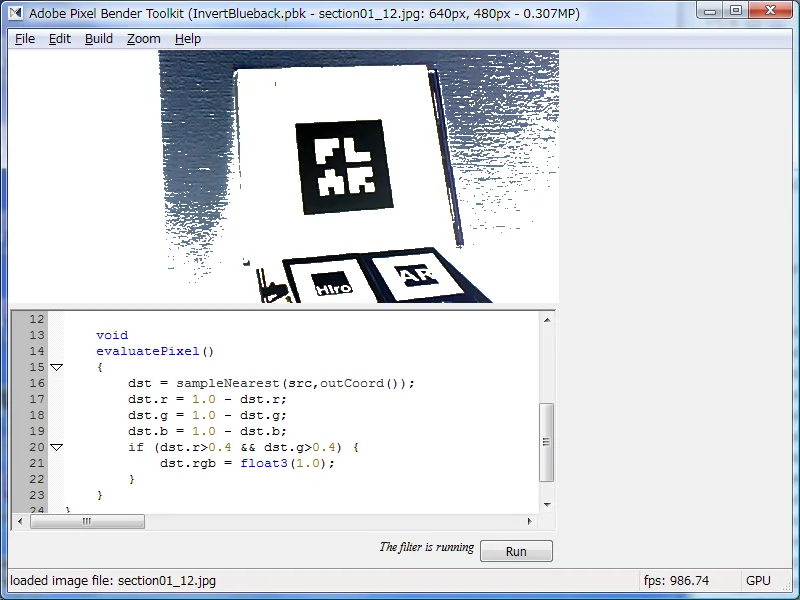Click the horizontal scroll-left arrow
800x600 pixels.
(x=20, y=521)
